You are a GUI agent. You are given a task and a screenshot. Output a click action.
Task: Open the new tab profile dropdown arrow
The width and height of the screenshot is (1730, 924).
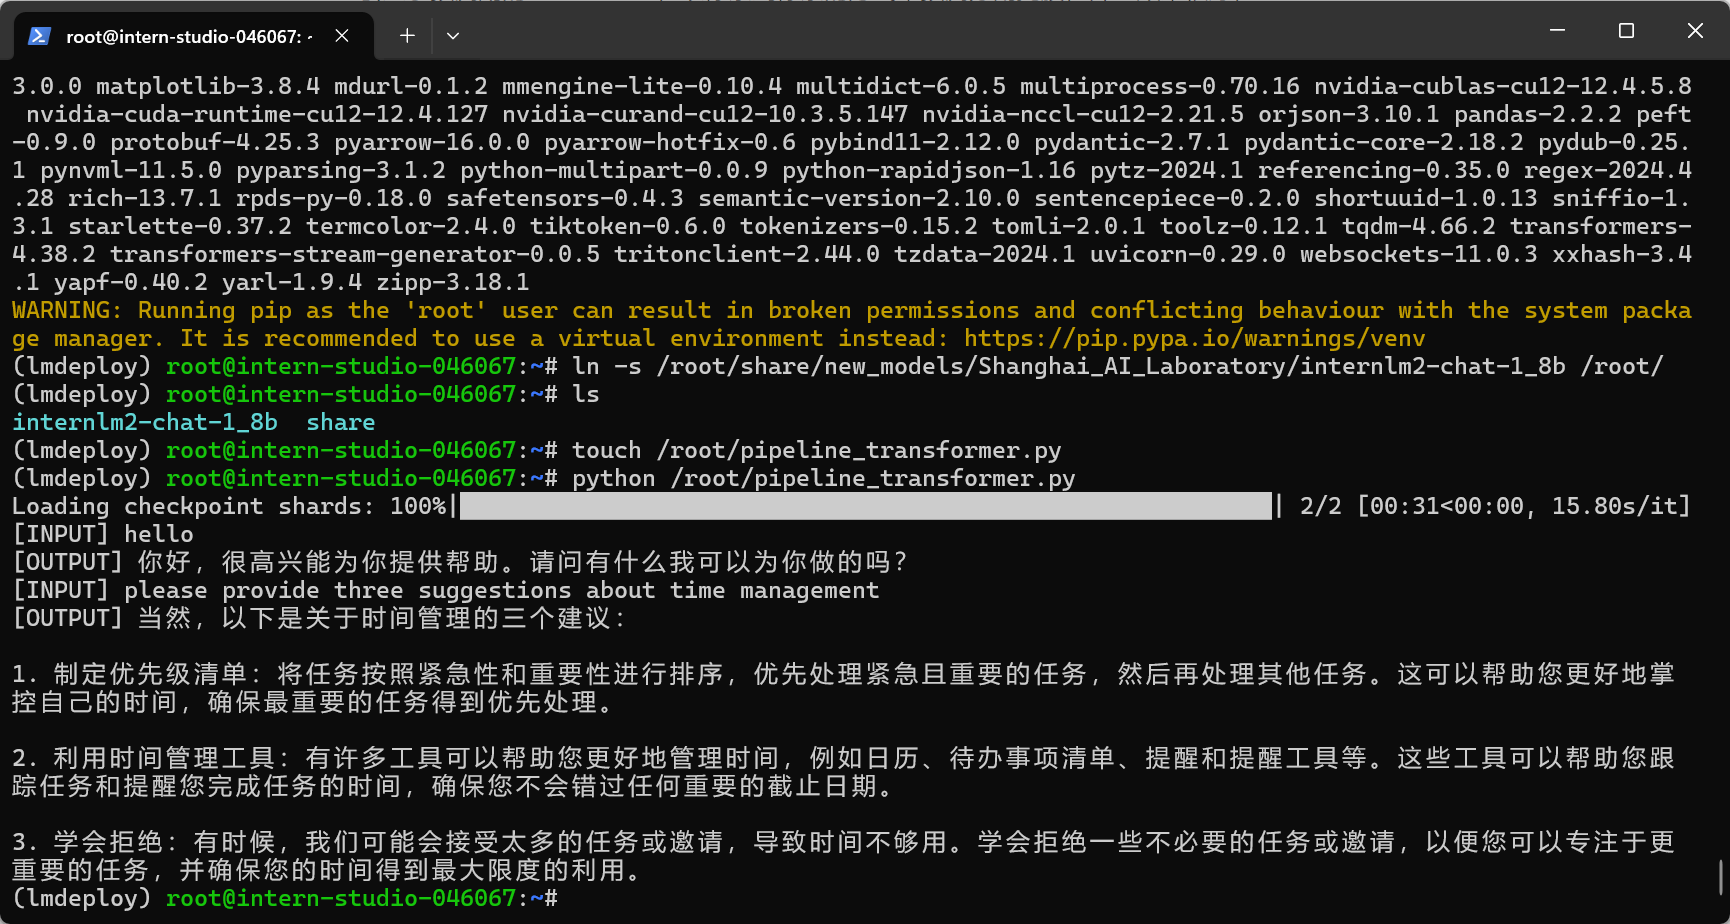point(453,36)
